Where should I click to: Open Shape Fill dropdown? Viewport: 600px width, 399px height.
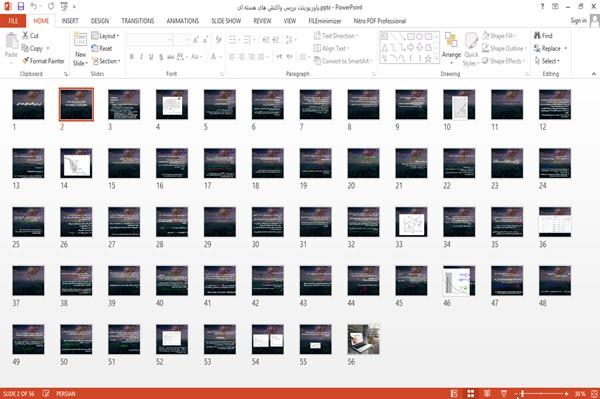[499, 36]
